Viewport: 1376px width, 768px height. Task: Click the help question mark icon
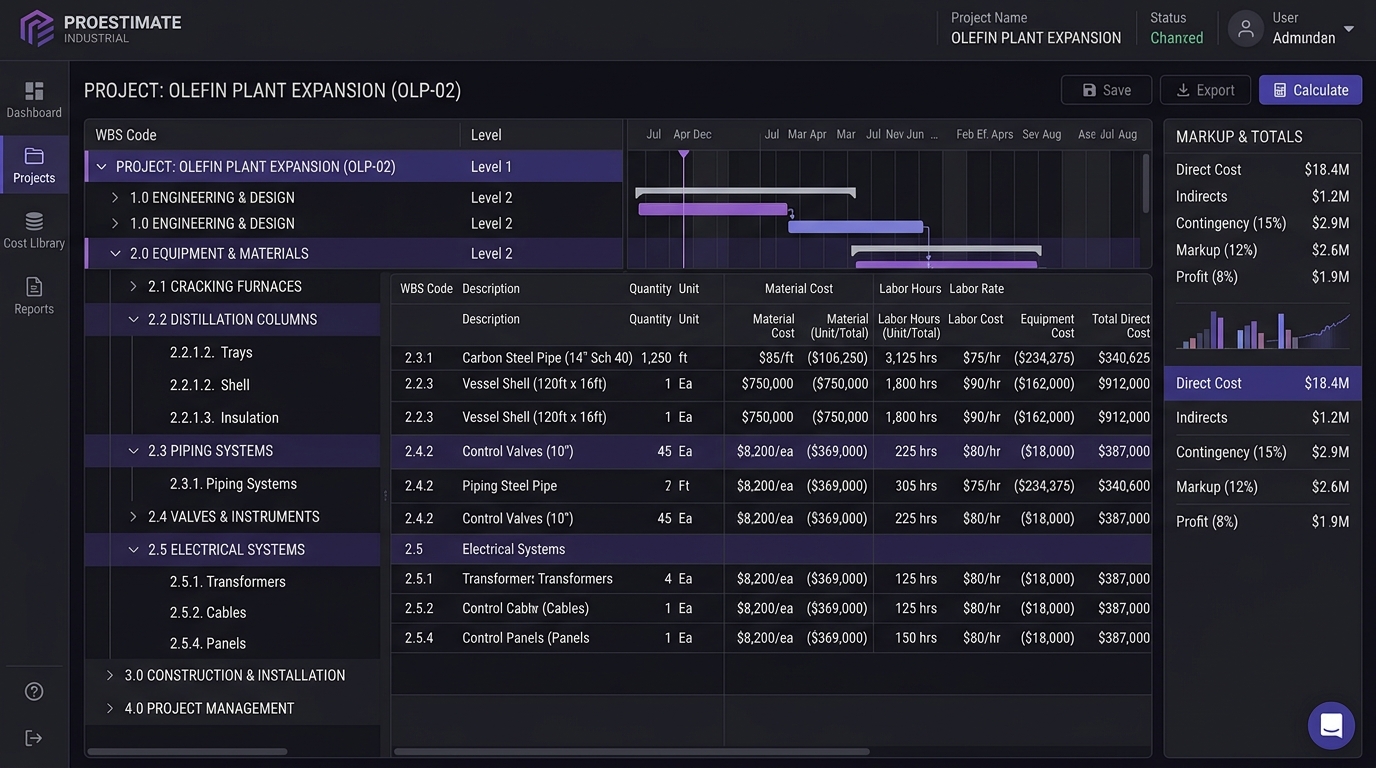[x=34, y=691]
